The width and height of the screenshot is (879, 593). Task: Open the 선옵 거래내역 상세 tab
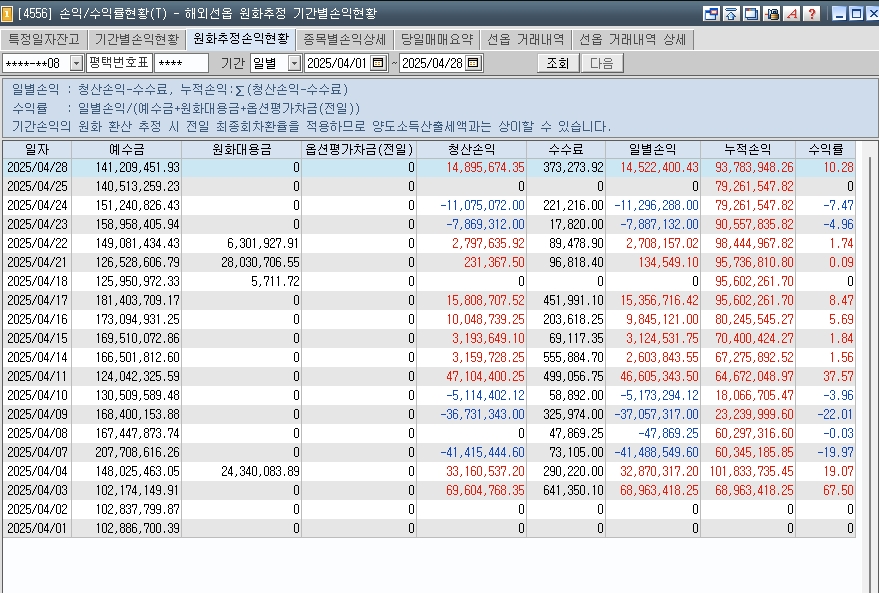click(x=632, y=39)
